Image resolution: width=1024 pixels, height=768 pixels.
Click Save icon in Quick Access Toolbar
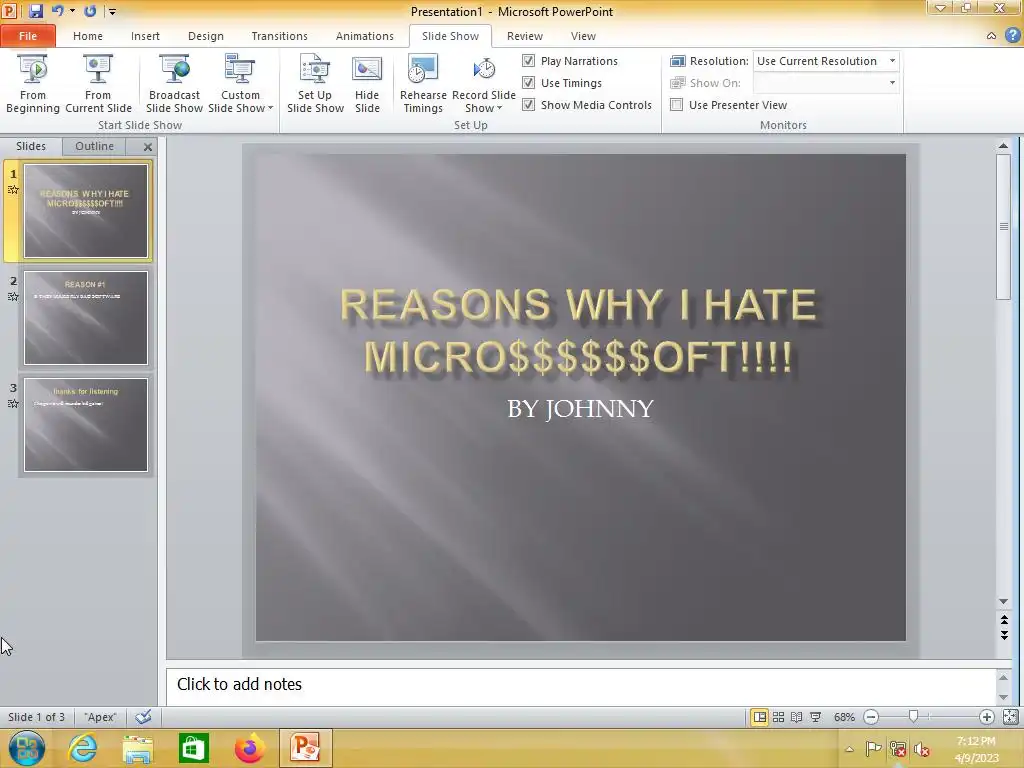36,11
